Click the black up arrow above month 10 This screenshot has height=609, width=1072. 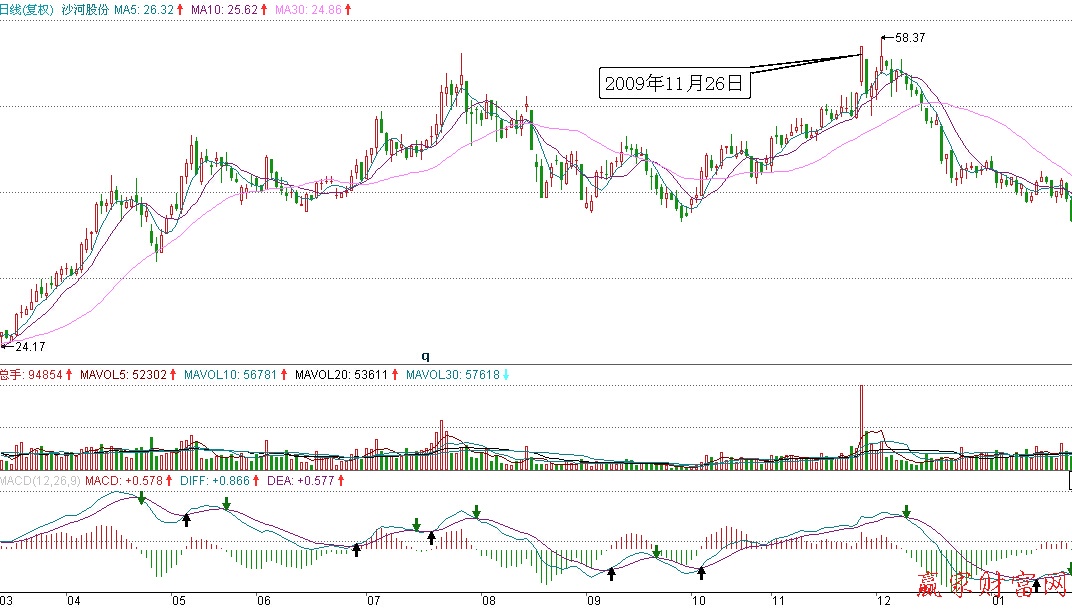click(x=701, y=573)
